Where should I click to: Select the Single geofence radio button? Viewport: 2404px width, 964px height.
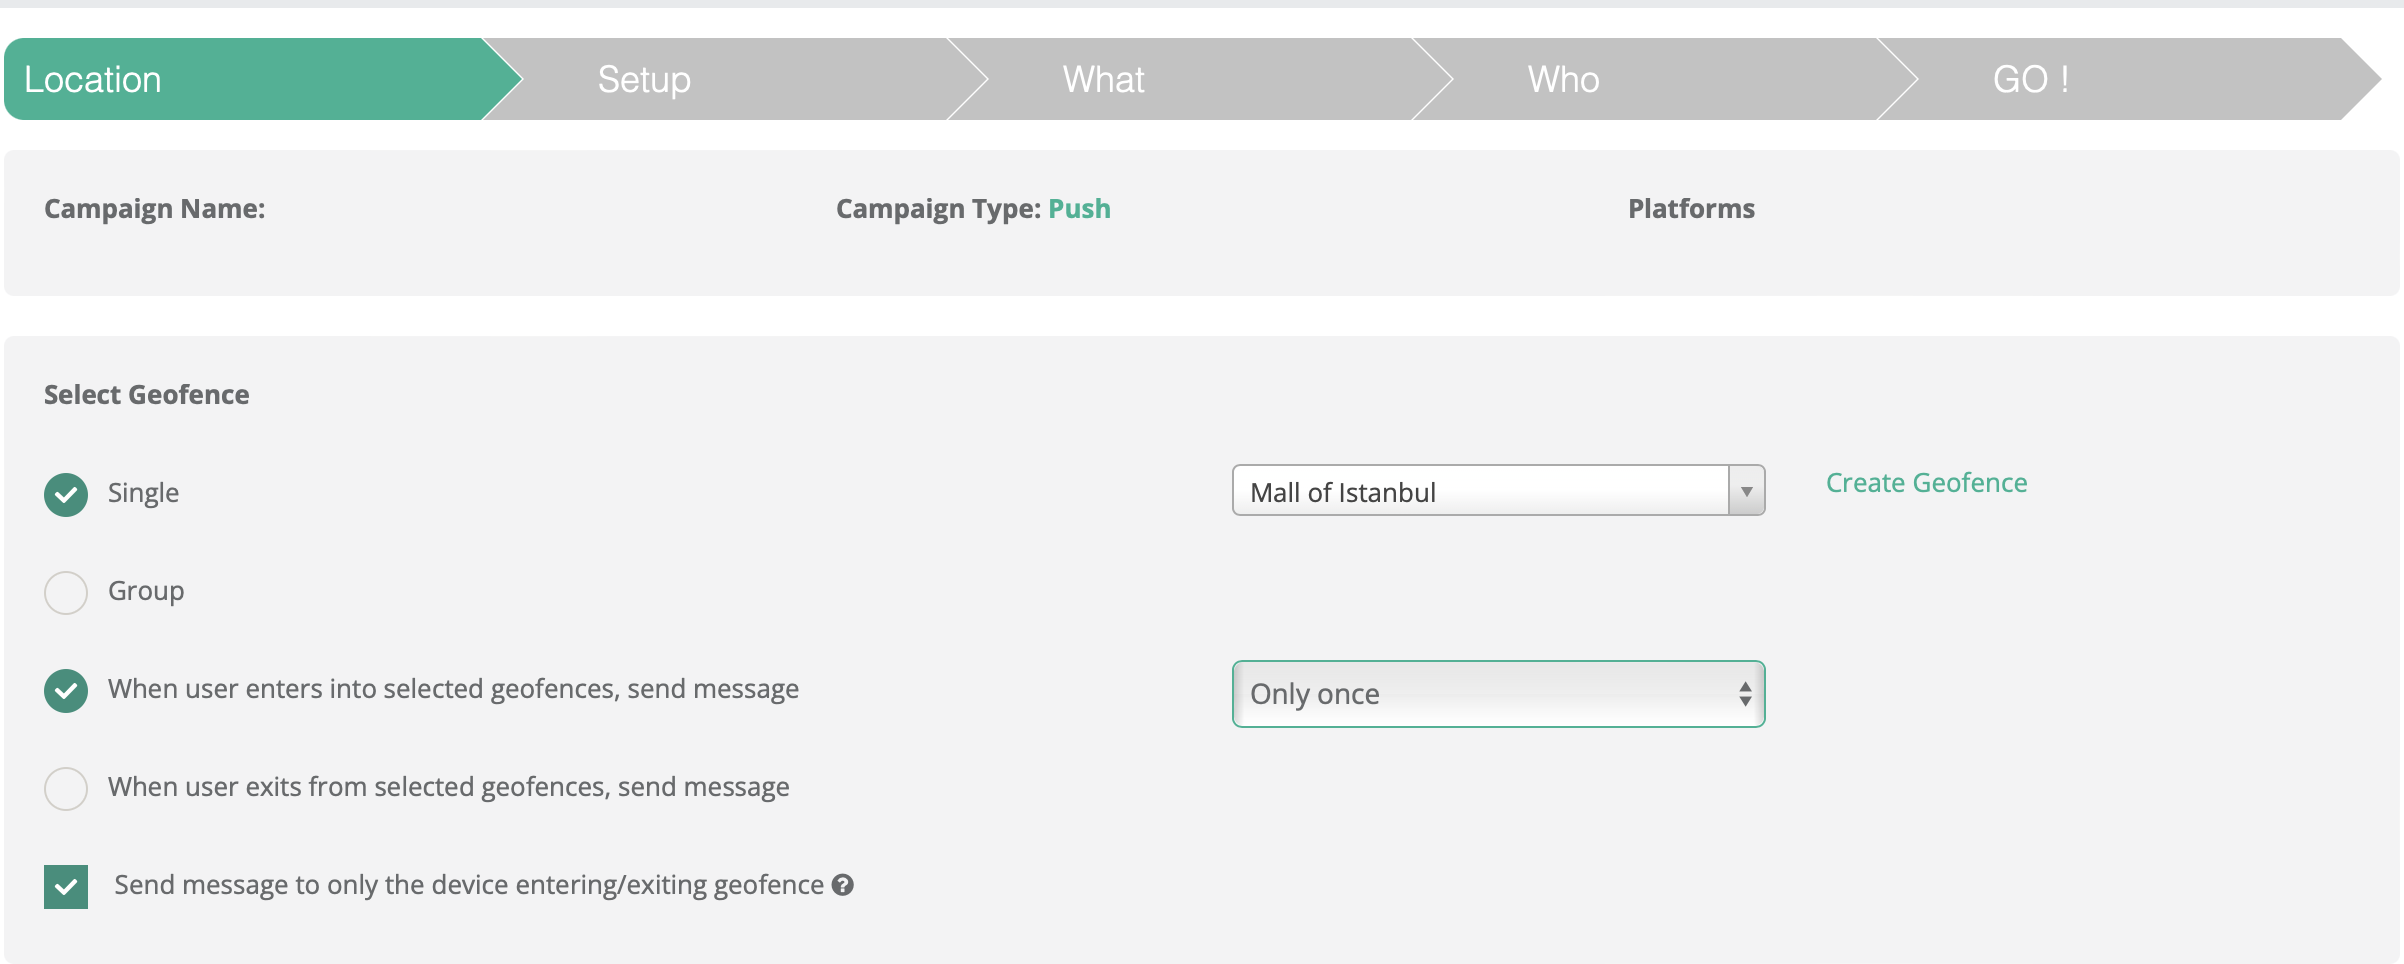click(66, 494)
